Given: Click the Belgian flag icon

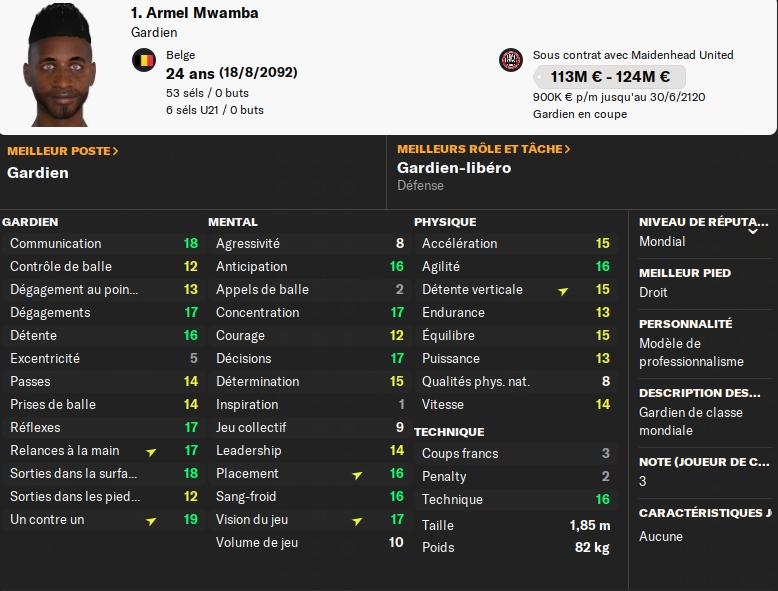Looking at the screenshot, I should [144, 60].
